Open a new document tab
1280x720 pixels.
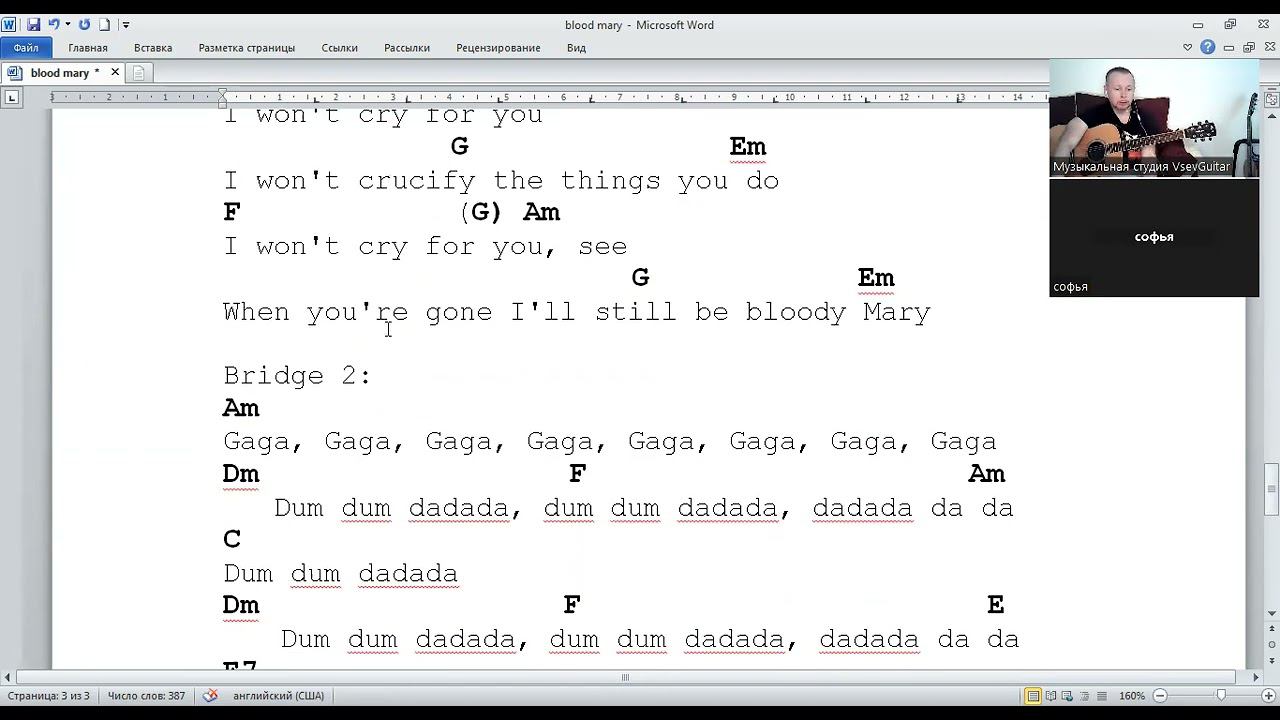point(139,72)
